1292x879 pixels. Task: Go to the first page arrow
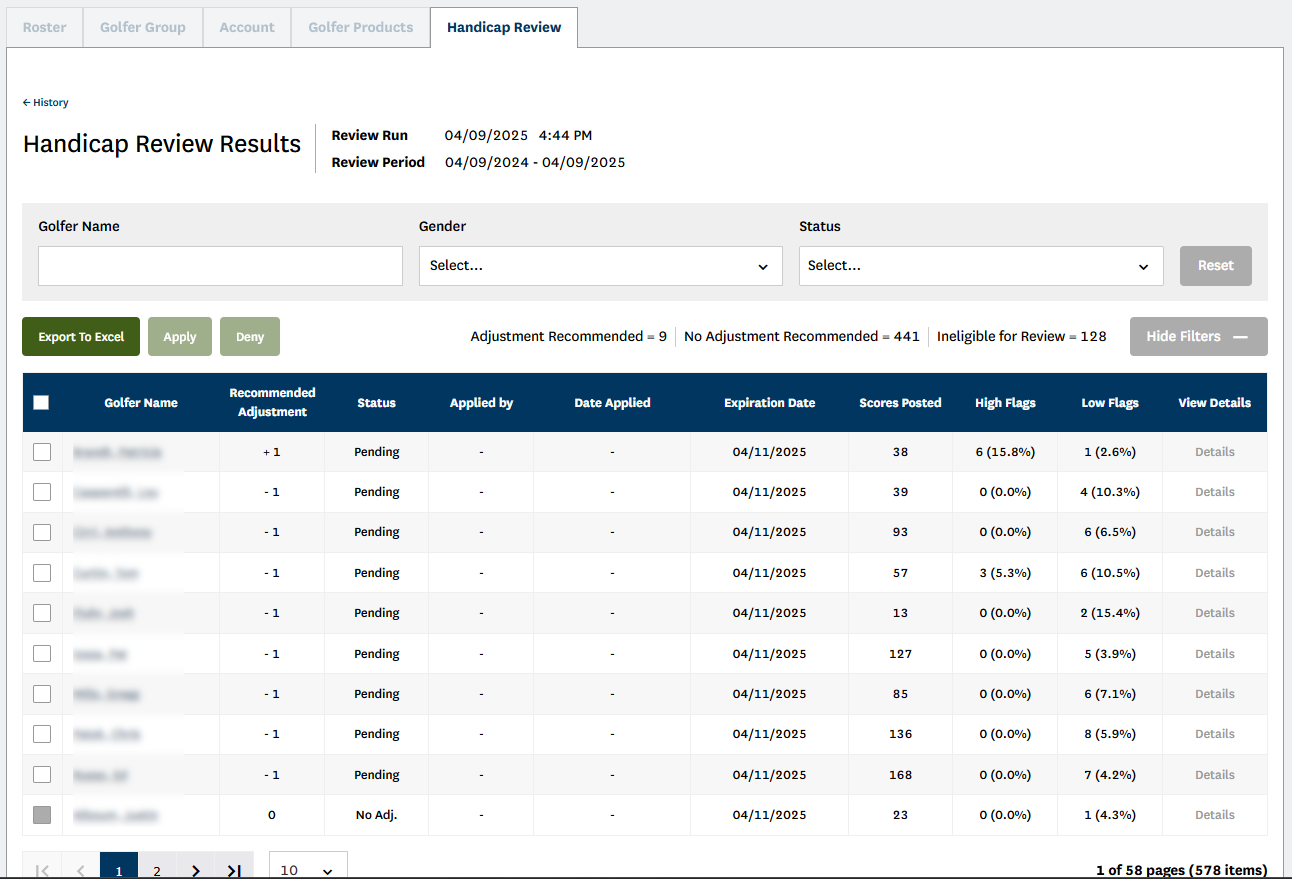[x=42, y=870]
